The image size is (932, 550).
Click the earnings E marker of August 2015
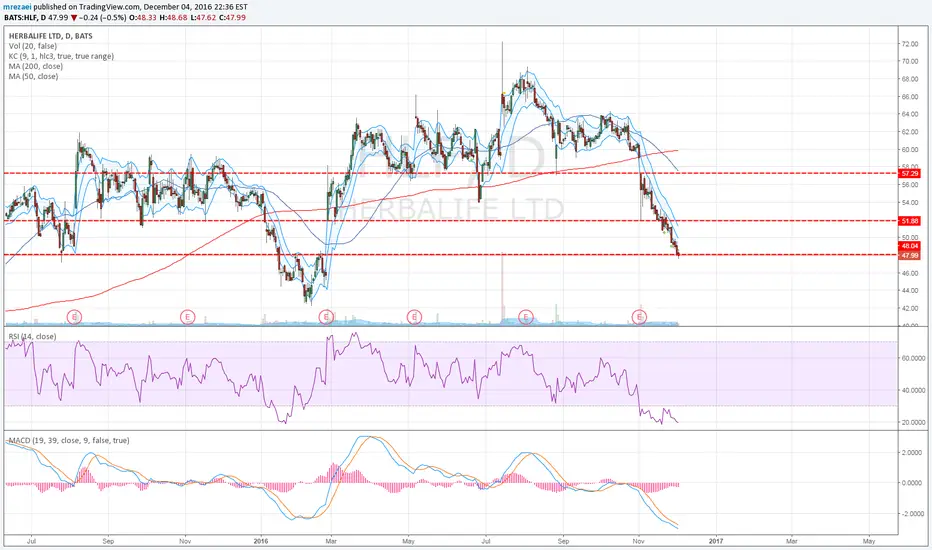click(x=74, y=317)
